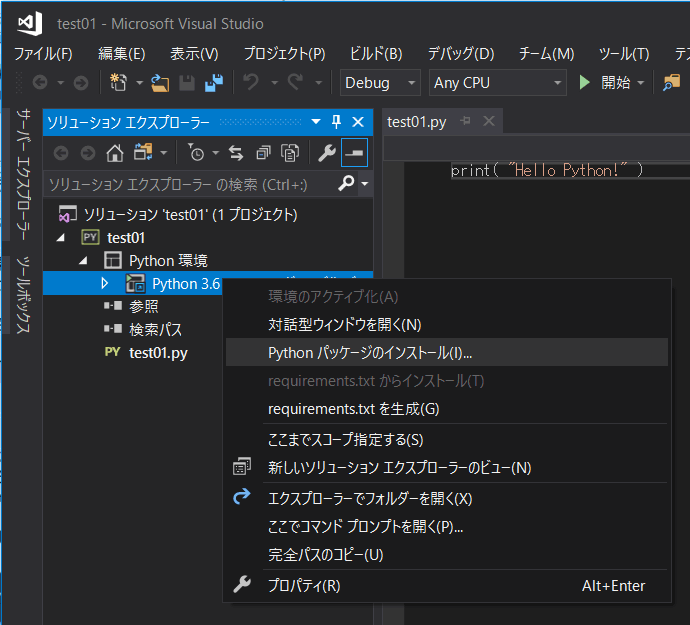Click the Find in Files toolbar icon

click(x=672, y=82)
